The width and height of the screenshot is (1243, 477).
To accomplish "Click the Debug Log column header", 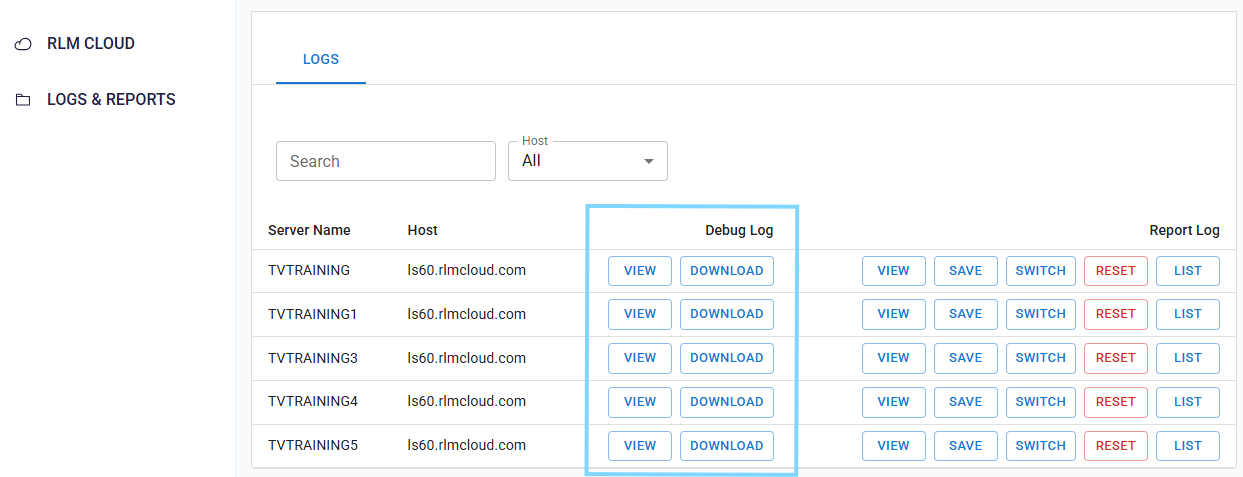I will pyautogui.click(x=739, y=230).
